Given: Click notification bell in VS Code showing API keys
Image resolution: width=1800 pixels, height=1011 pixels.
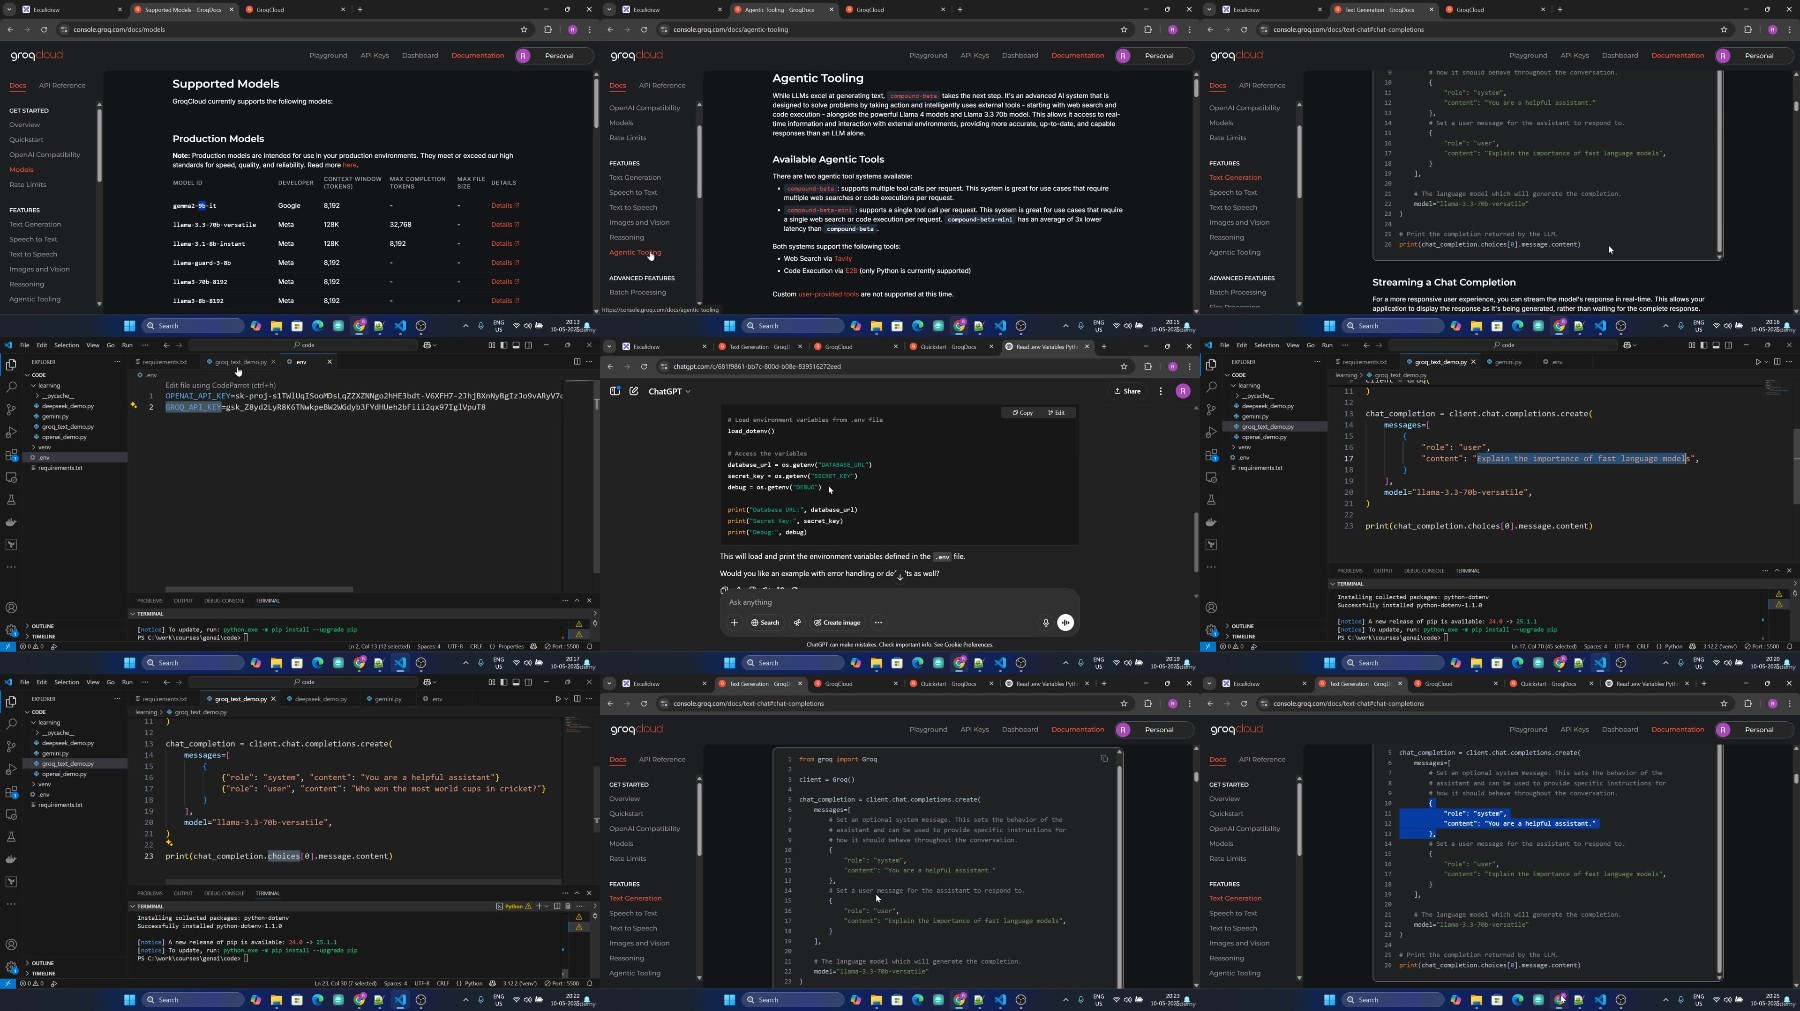Looking at the screenshot, I should point(589,646).
